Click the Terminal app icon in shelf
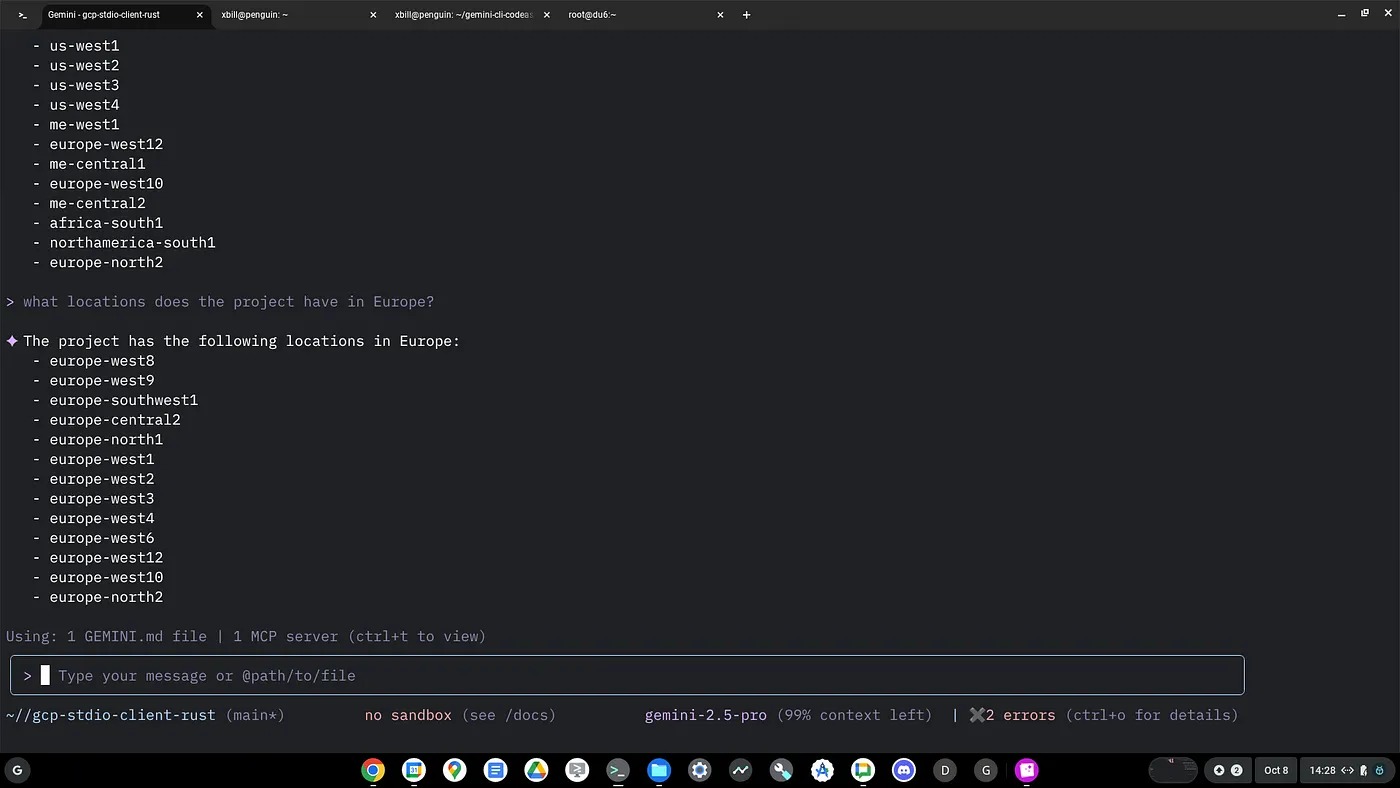 618,770
